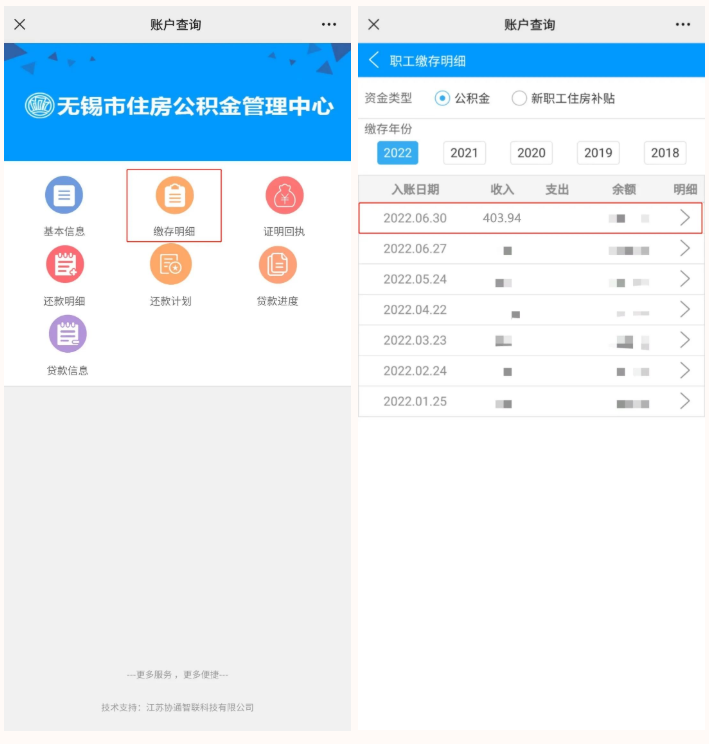Expand details for the 2022.04.22 row
The height and width of the screenshot is (744, 709).
pyautogui.click(x=685, y=309)
